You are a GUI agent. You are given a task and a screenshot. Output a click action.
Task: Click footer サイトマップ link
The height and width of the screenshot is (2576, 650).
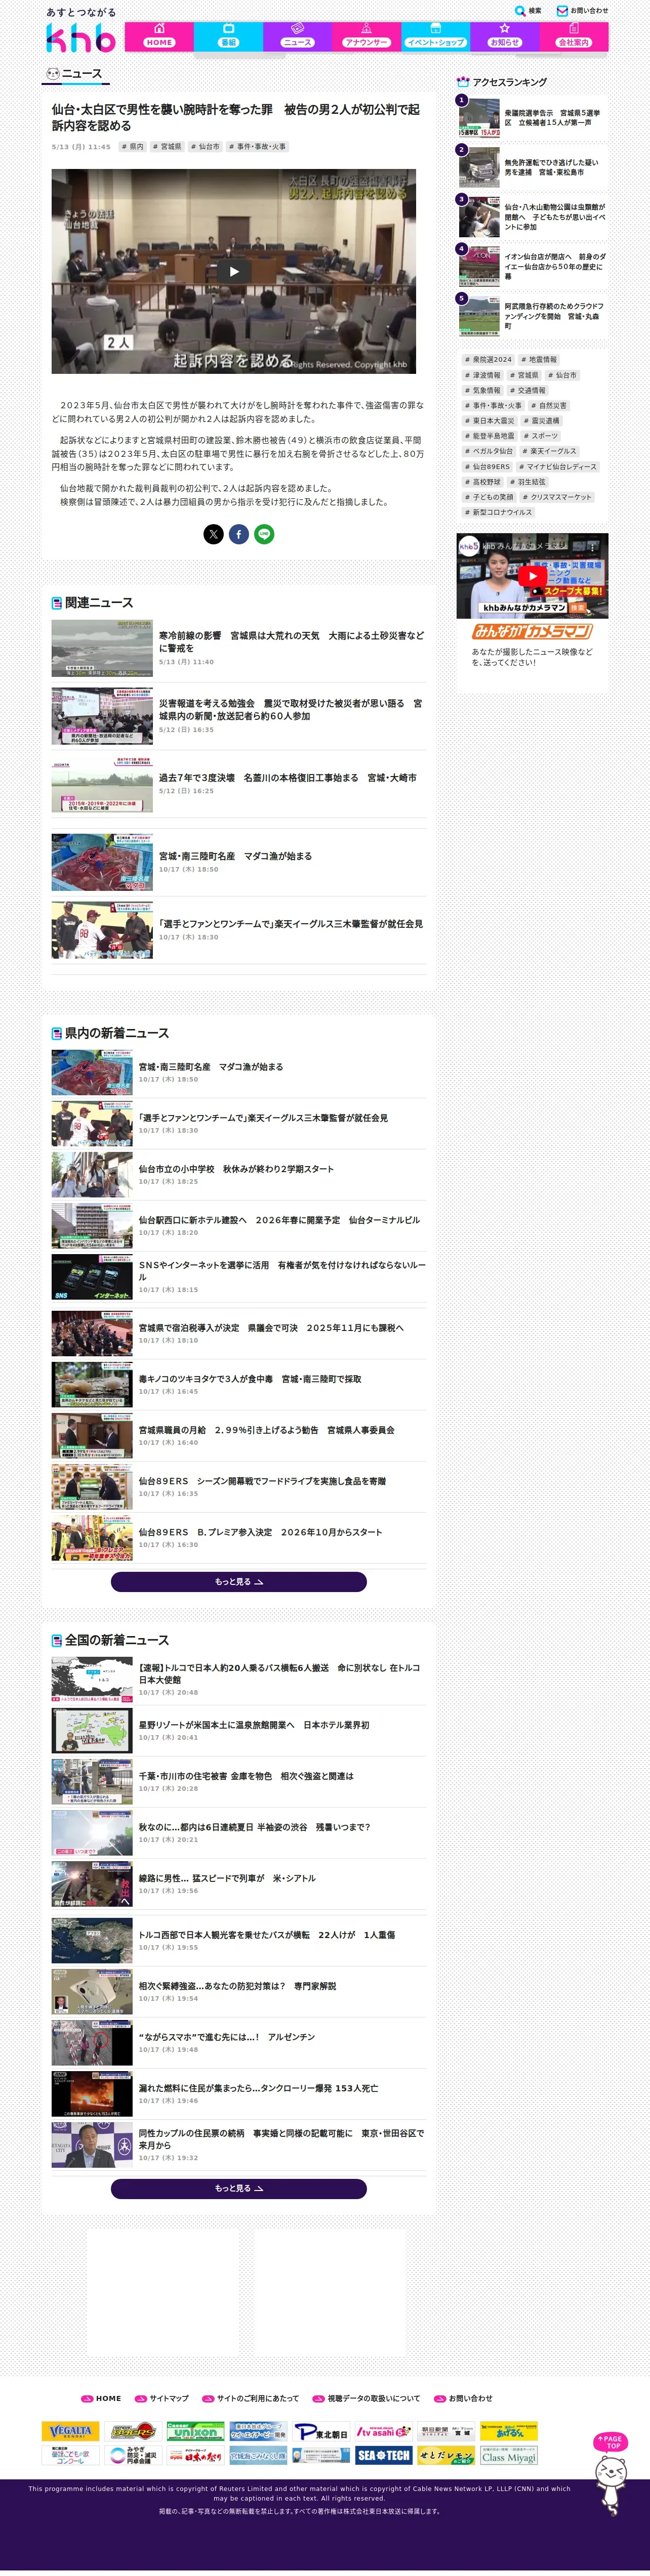tap(162, 2398)
